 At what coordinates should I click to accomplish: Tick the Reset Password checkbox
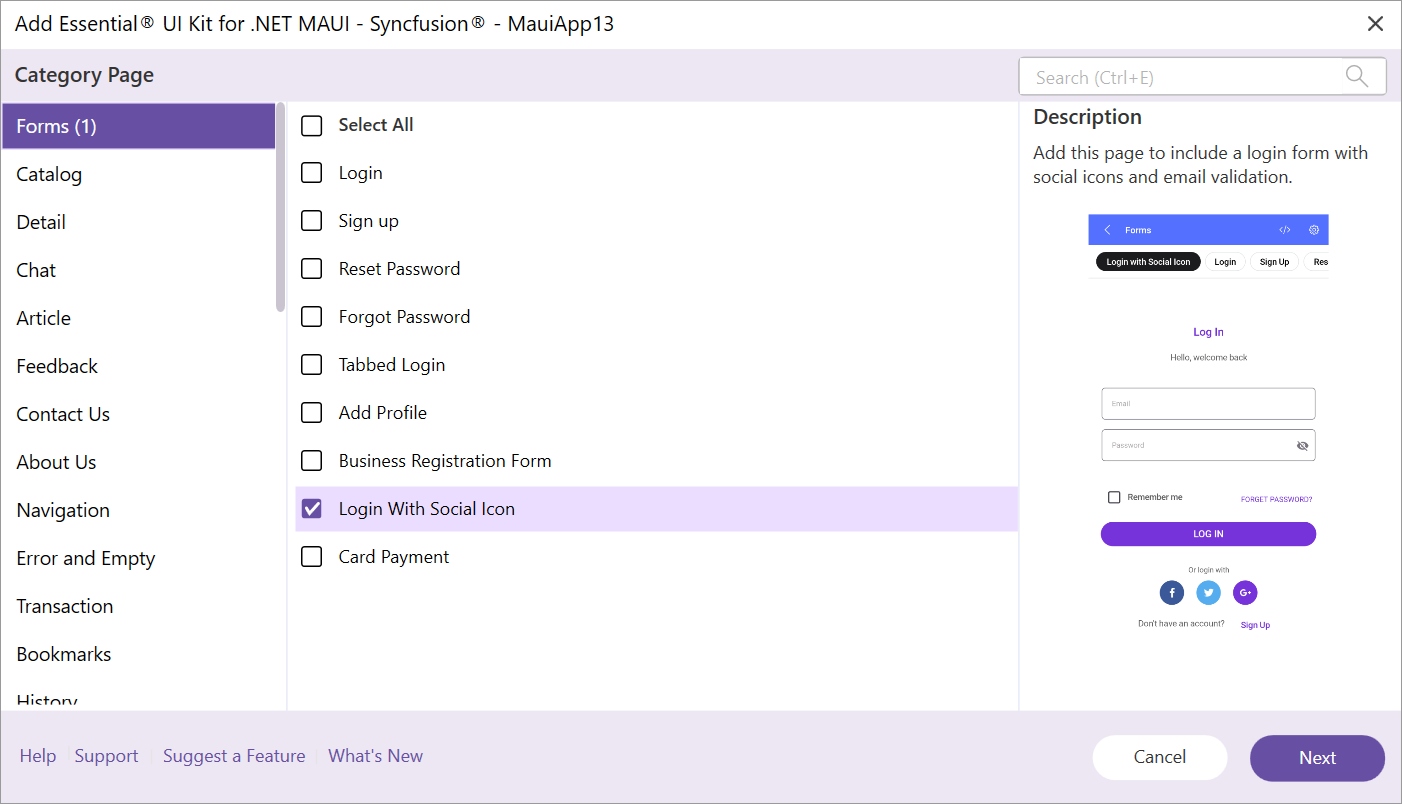click(312, 269)
